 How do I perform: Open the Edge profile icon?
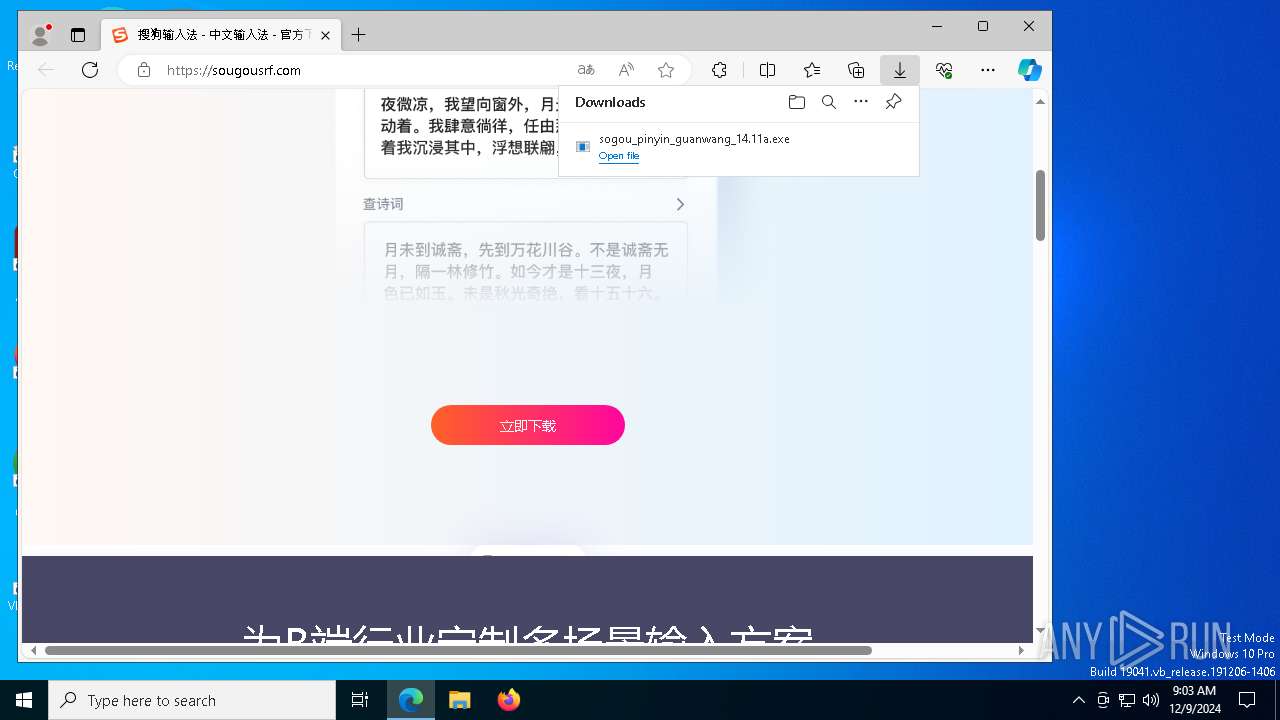coord(40,35)
